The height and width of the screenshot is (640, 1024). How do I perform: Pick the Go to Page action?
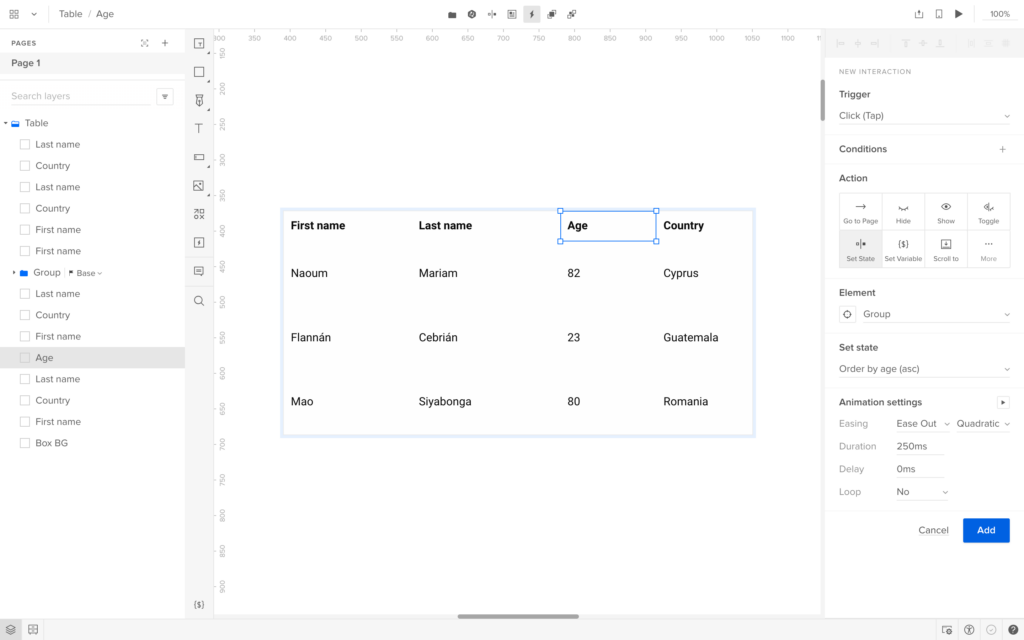click(860, 211)
